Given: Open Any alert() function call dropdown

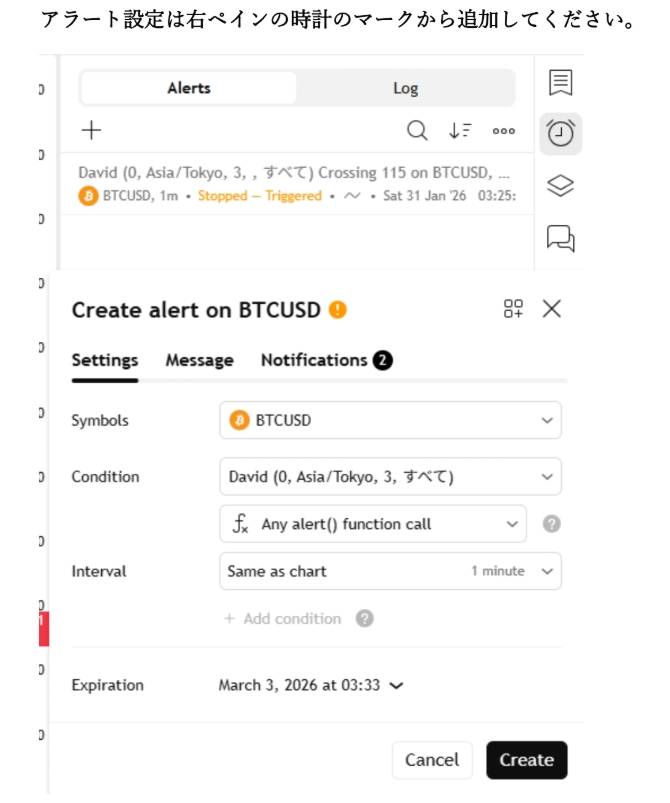Looking at the screenshot, I should click(372, 524).
